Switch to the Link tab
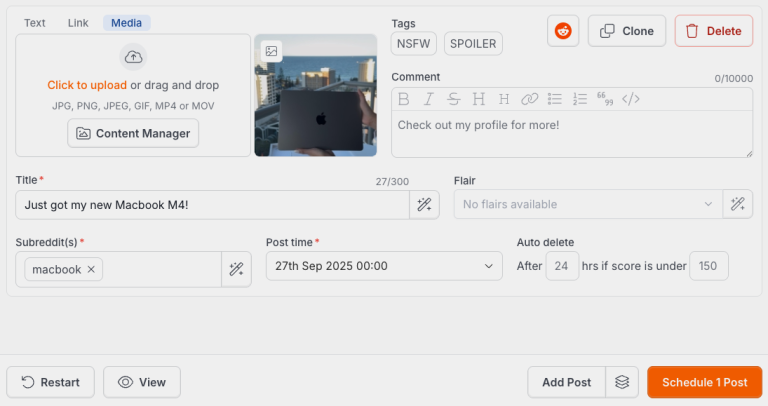Screen dimensions: 768x406 click(78, 22)
